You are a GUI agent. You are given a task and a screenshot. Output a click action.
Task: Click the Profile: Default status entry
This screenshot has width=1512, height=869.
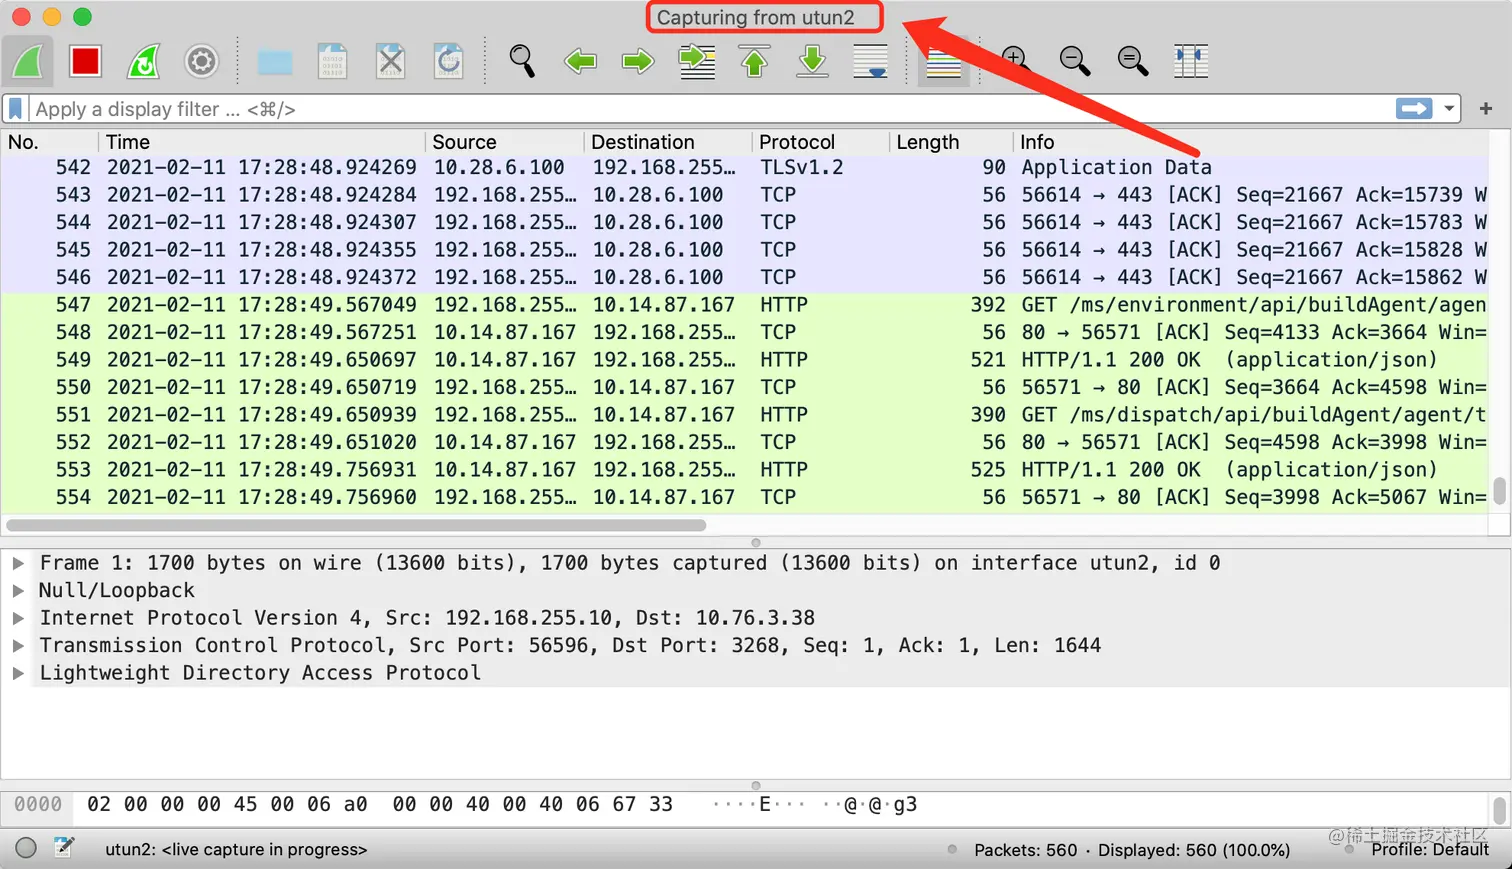1430,850
